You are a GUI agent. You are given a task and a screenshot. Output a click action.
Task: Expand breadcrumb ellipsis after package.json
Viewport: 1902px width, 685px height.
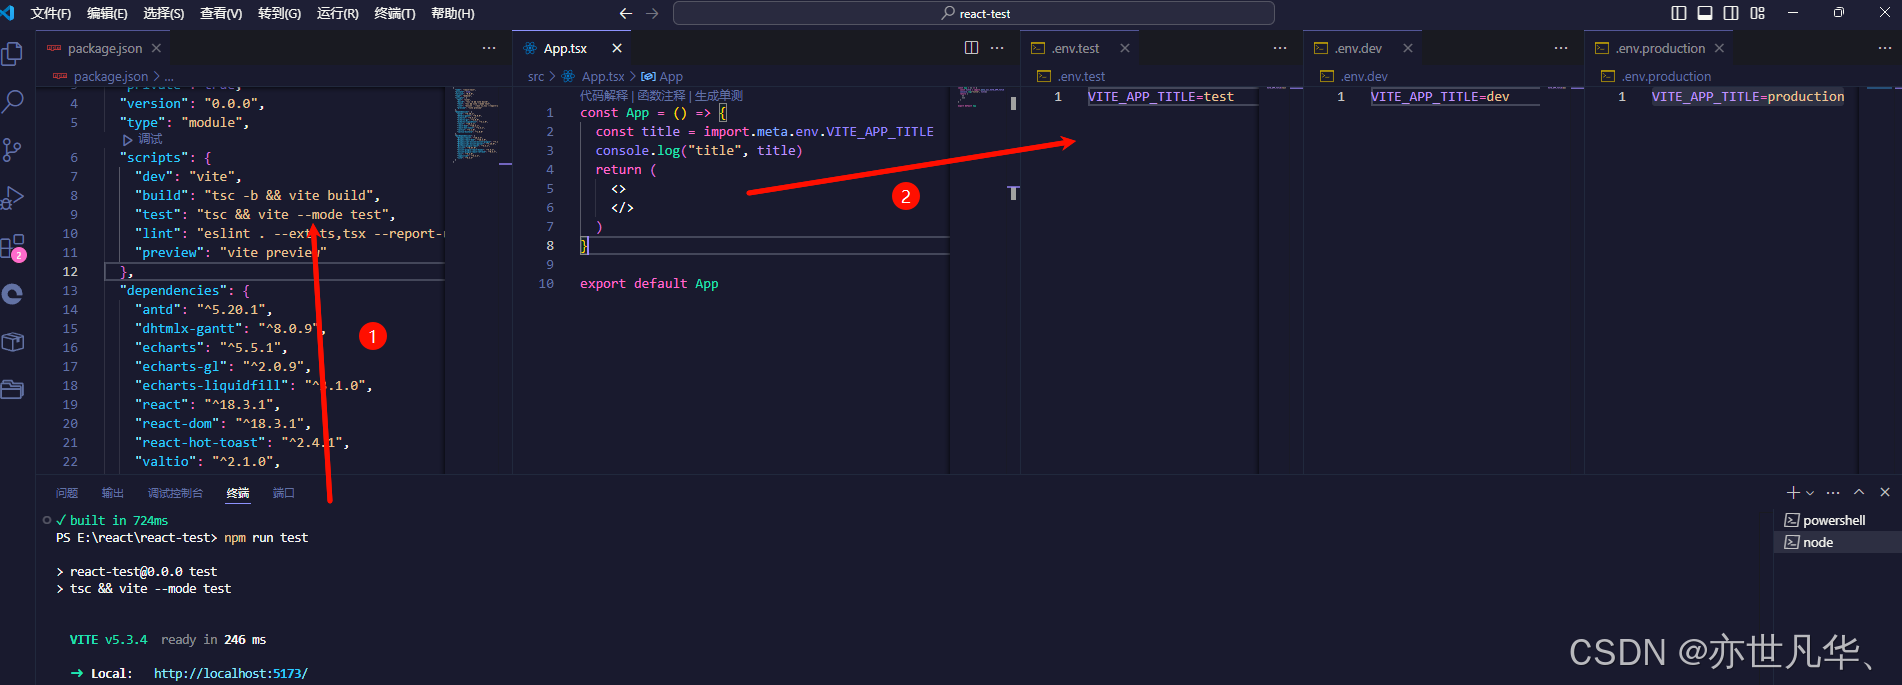click(x=169, y=77)
